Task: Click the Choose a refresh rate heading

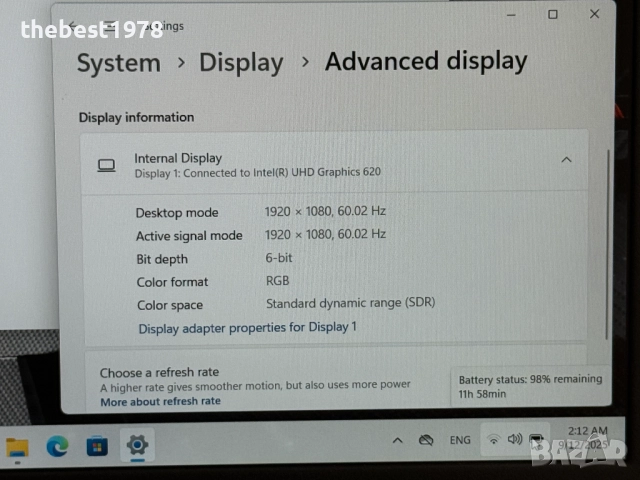Action: point(159,373)
